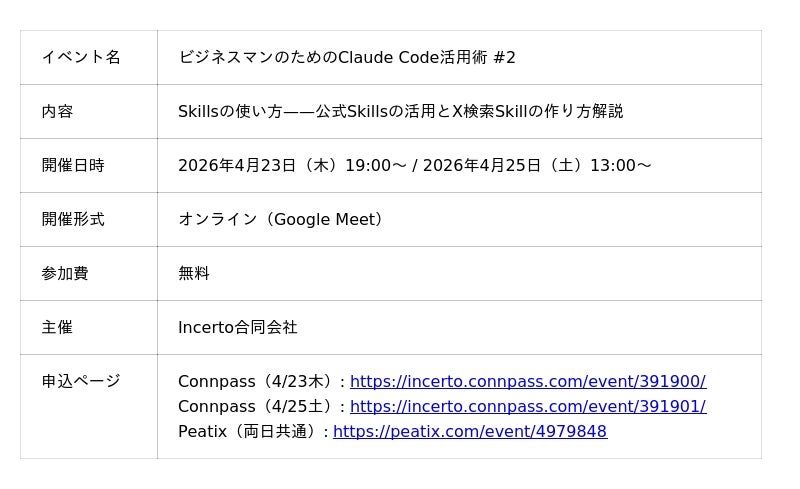Click the Peatix（両日共通） label text
Image resolution: width=800 pixels, height=489 pixels.
point(250,431)
